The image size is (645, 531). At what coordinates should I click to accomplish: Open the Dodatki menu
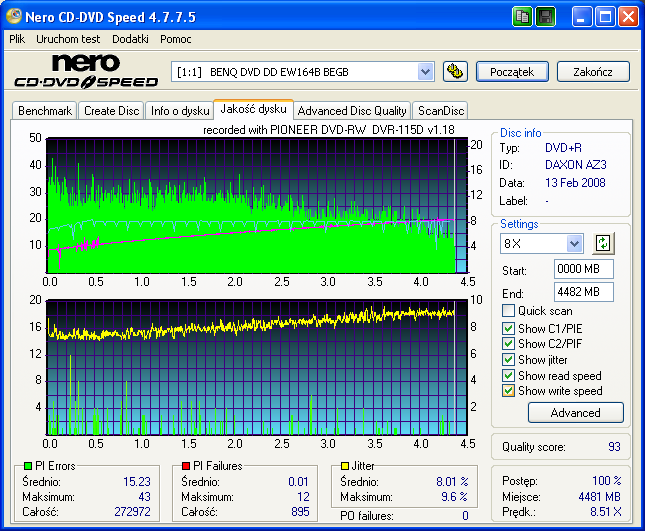(130, 39)
